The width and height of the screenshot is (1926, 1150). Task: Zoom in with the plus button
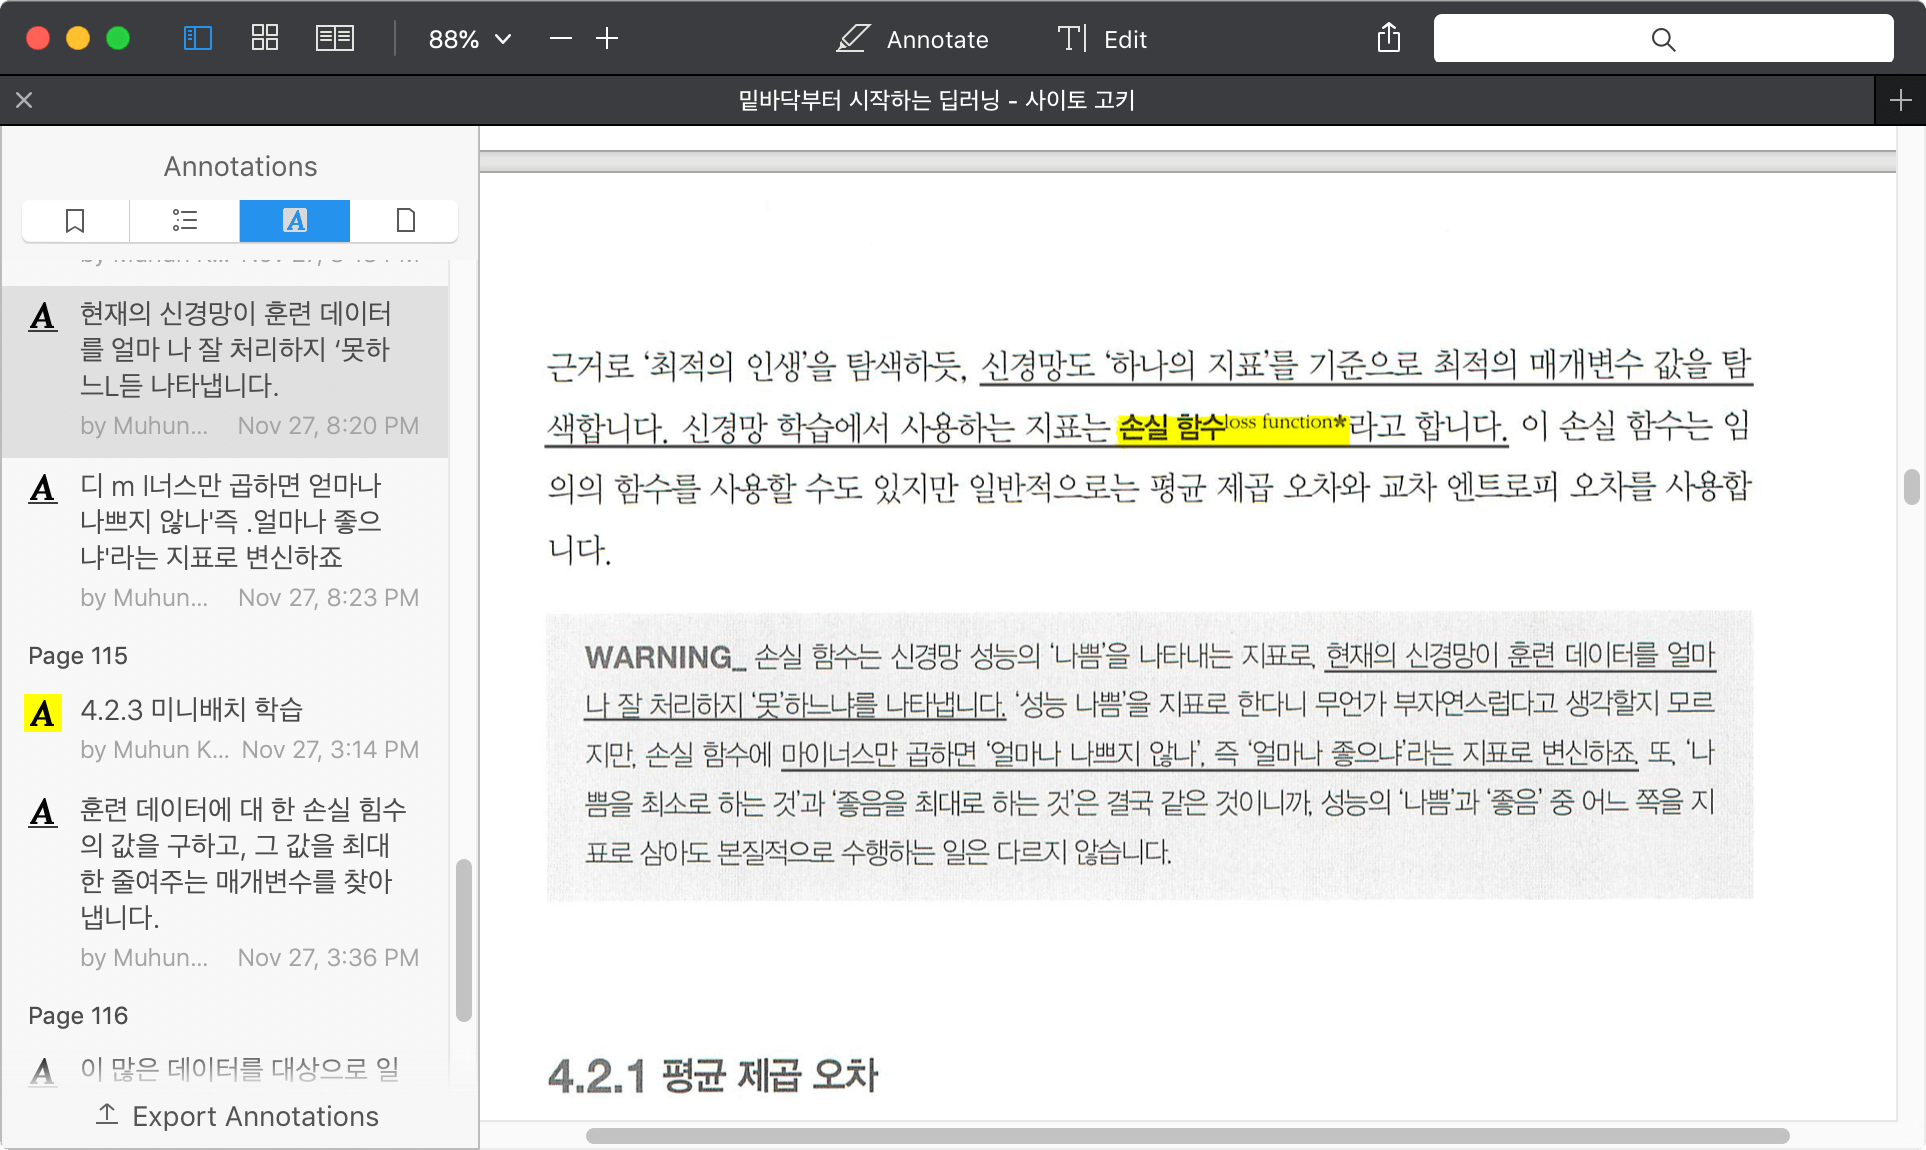(x=607, y=39)
